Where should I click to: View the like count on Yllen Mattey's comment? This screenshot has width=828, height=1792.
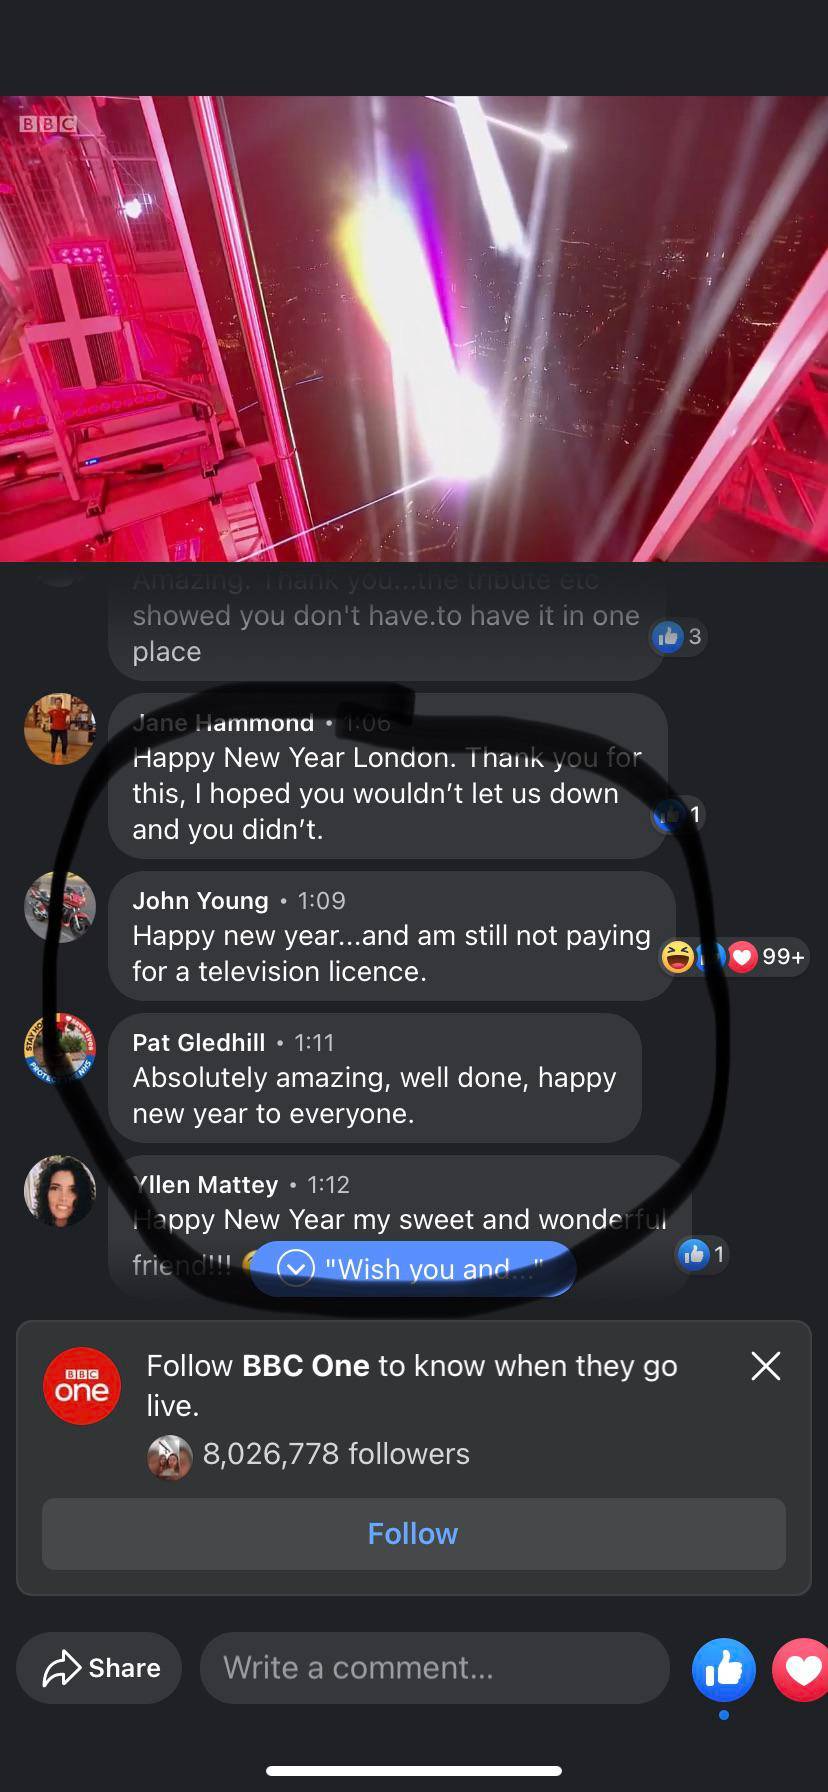(x=702, y=1253)
